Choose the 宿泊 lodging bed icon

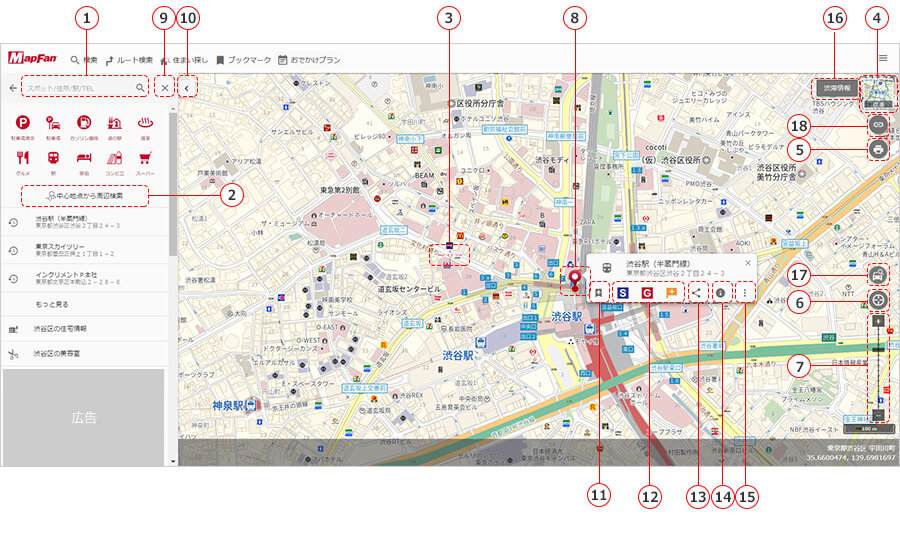(84, 157)
